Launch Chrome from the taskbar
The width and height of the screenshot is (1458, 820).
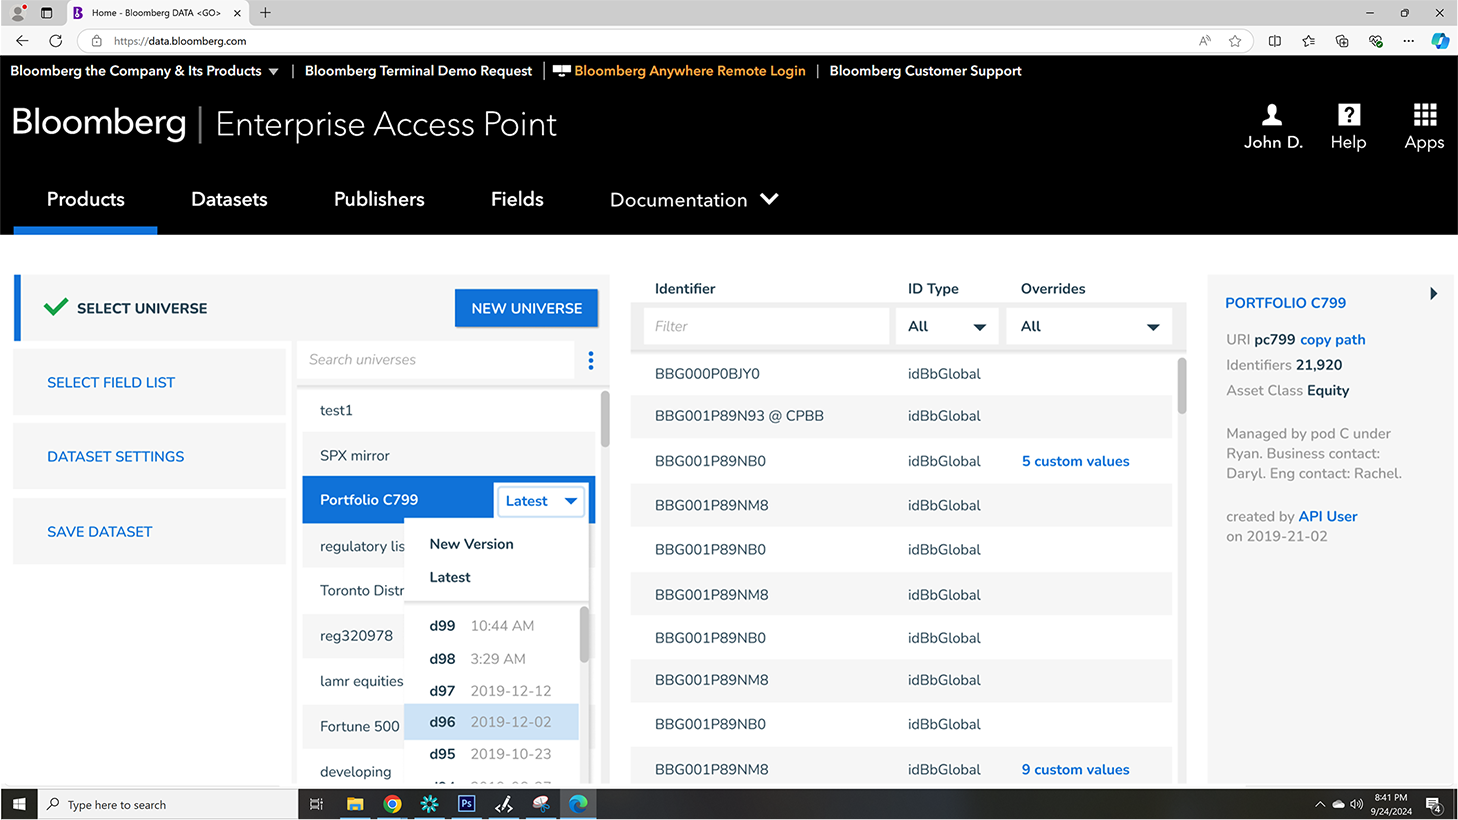392,804
